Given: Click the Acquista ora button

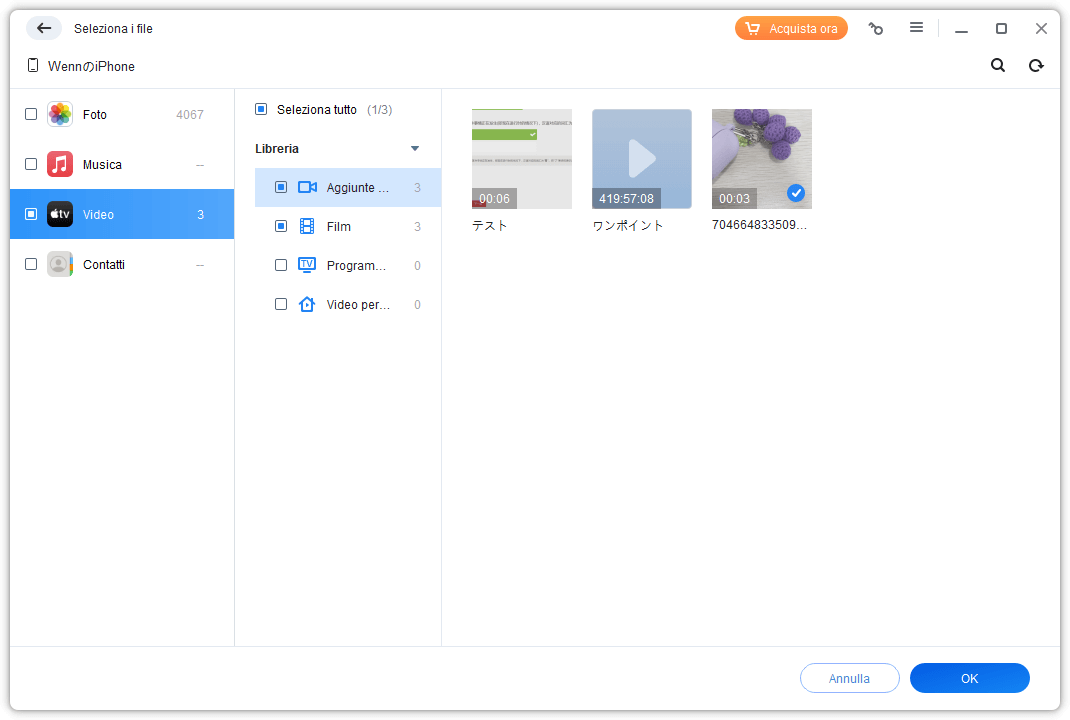Looking at the screenshot, I should pos(791,28).
